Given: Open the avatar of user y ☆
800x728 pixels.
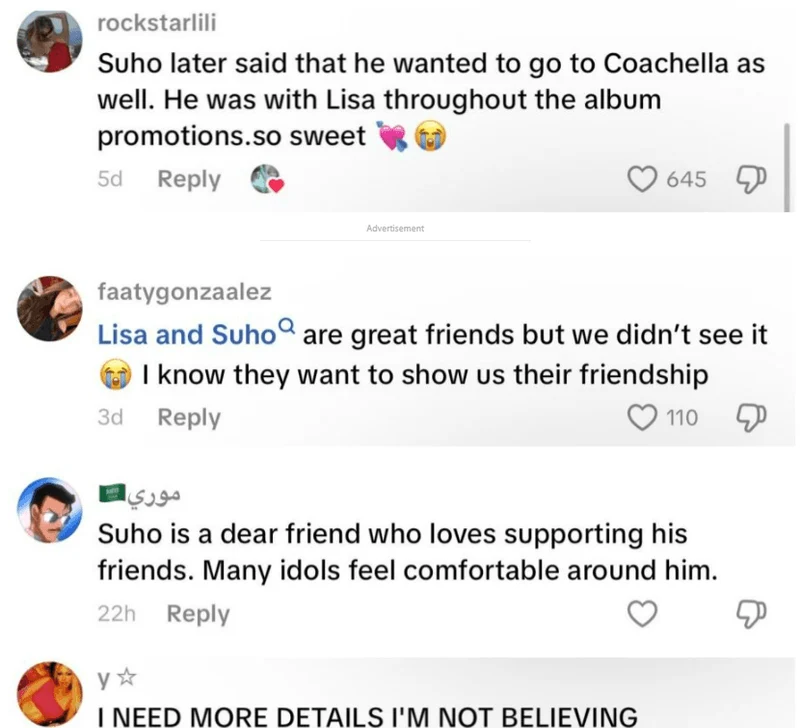Looking at the screenshot, I should pos(47,695).
